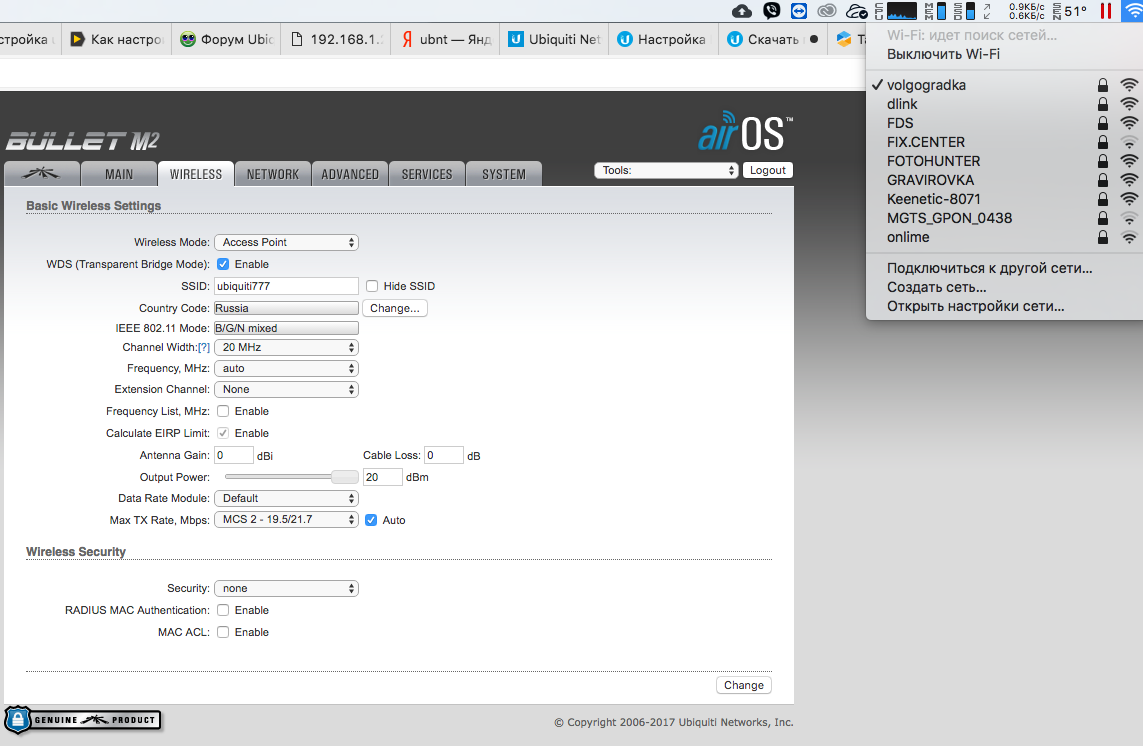Screen dimensions: 1143x746
Task: Click the Output Power slider
Action: [x=292, y=477]
